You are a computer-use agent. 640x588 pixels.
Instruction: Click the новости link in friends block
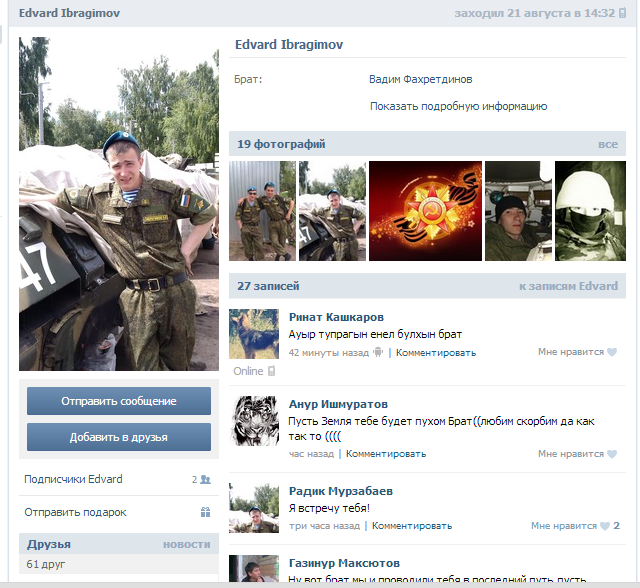pos(187,545)
